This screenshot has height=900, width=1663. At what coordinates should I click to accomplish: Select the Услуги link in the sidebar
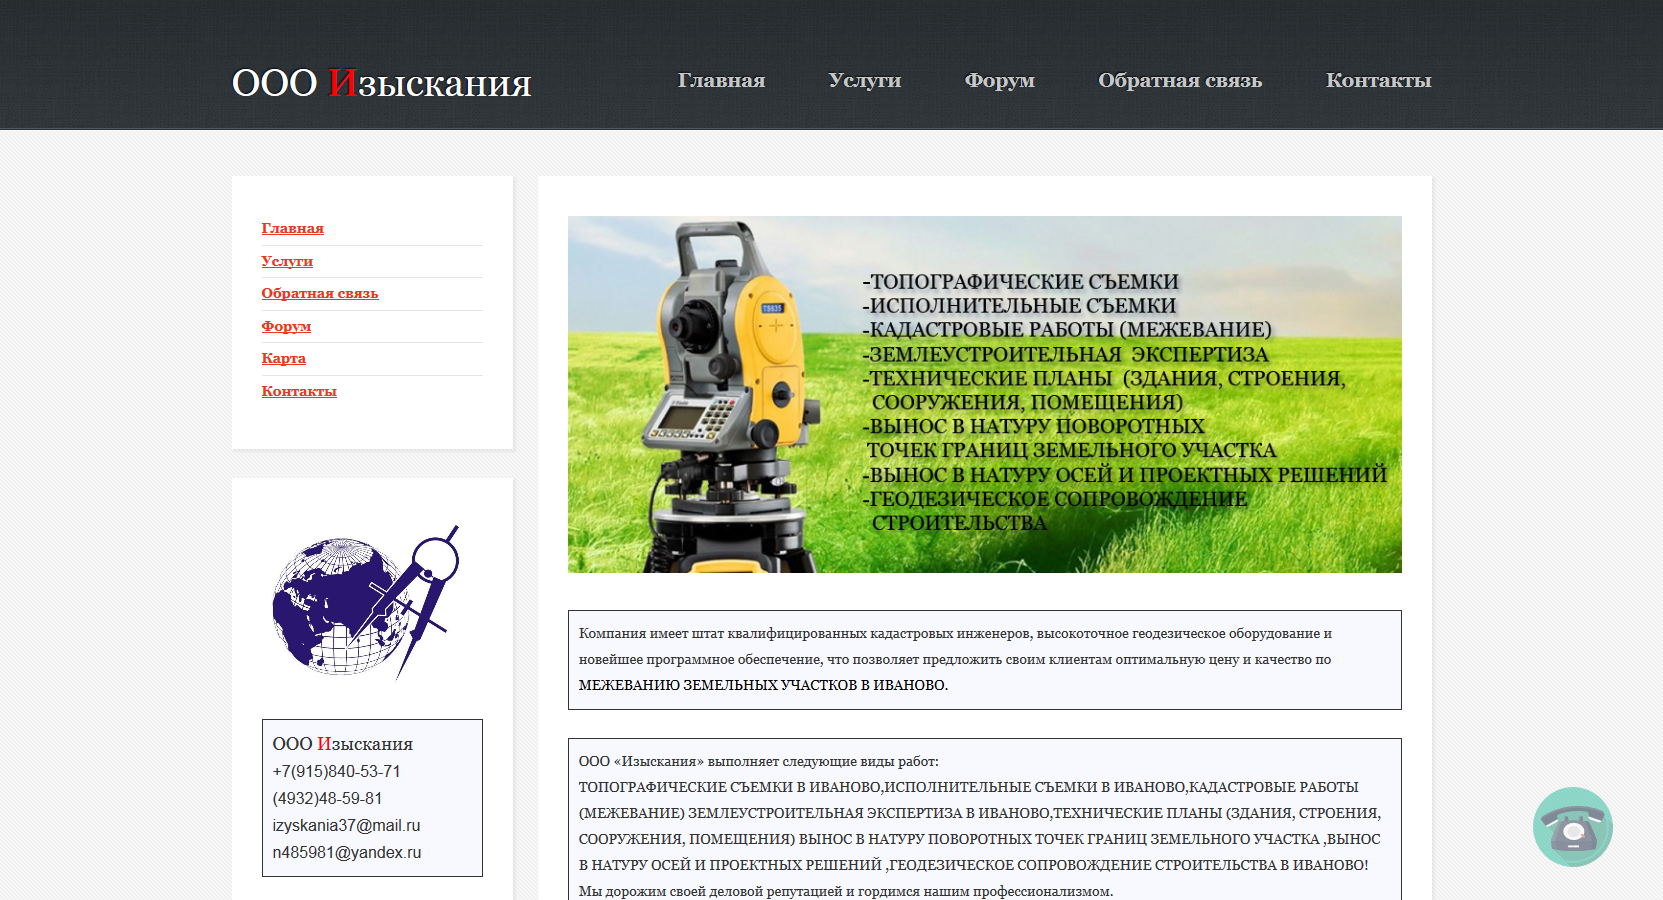[287, 261]
